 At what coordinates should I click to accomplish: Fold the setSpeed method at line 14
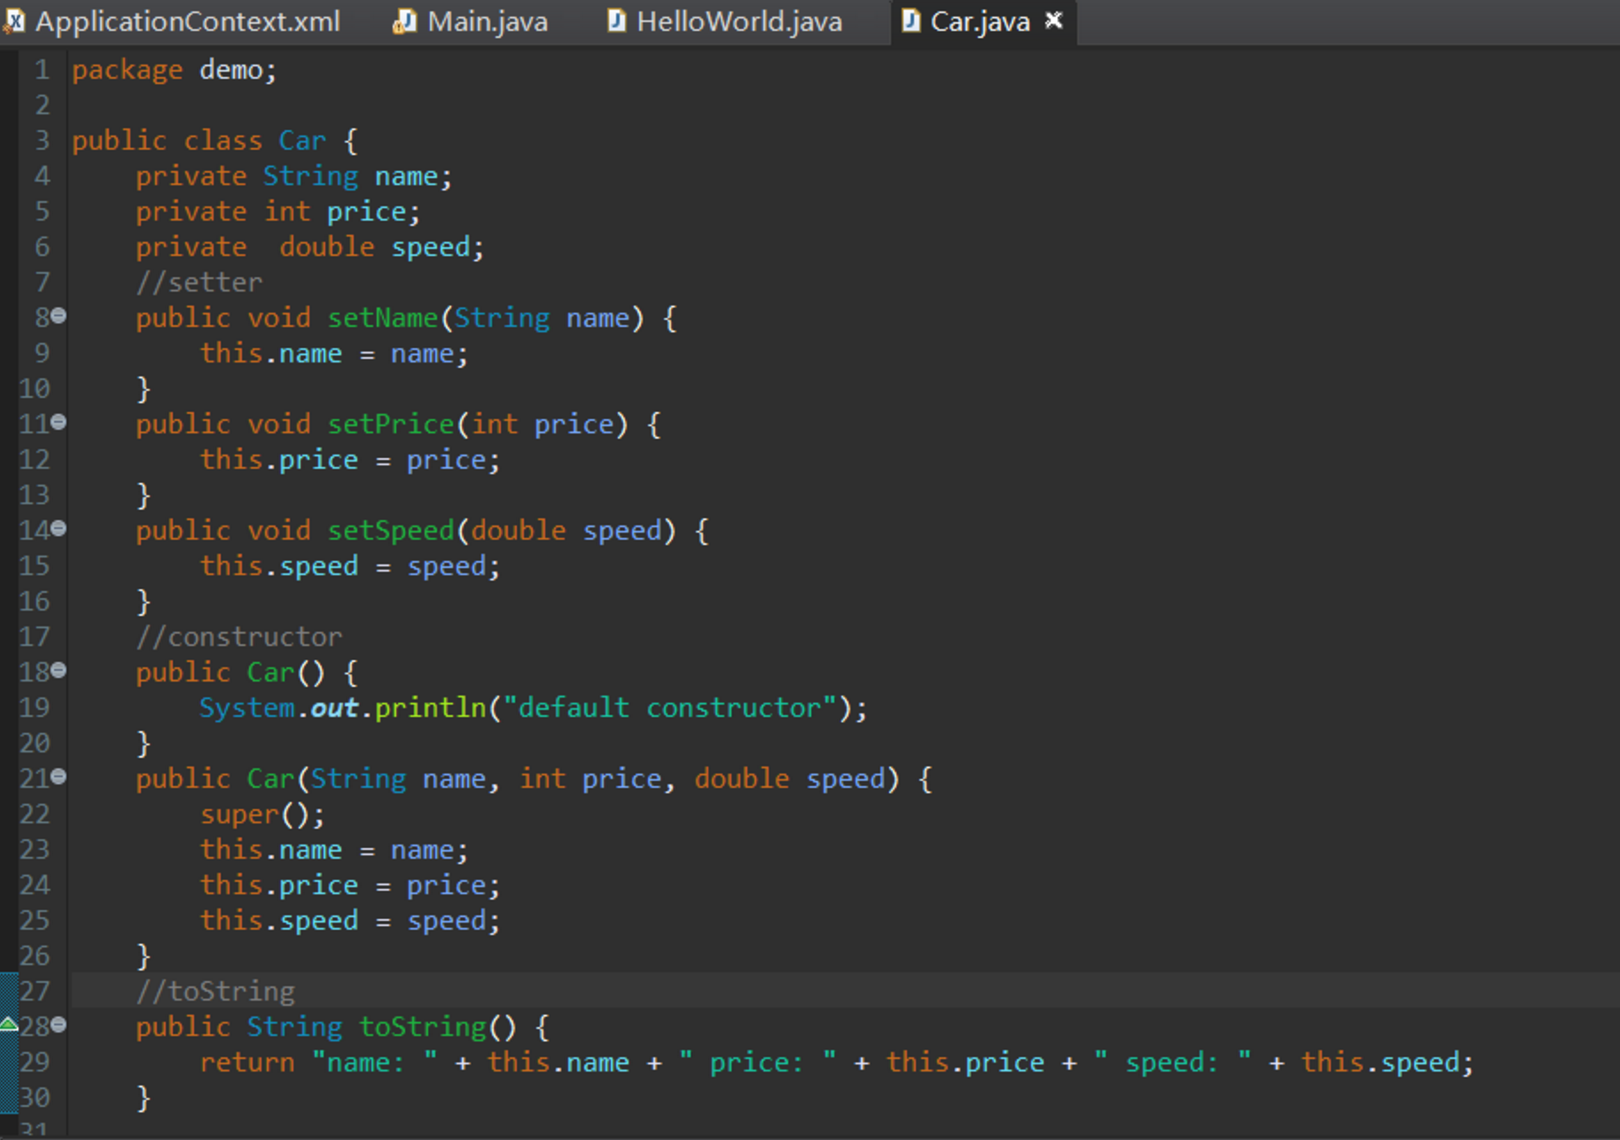59,528
